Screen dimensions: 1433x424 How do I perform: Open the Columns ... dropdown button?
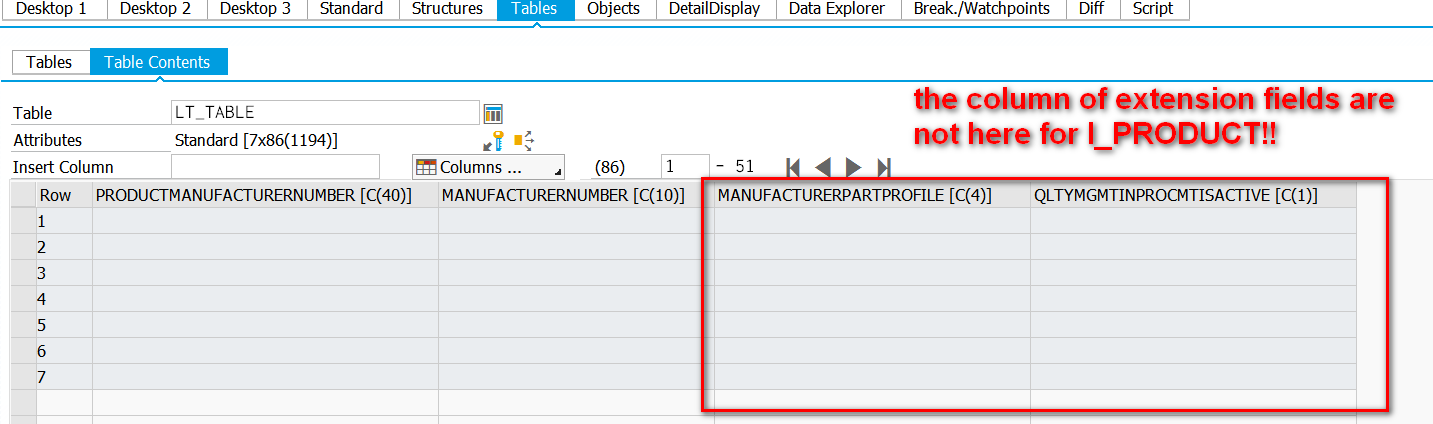tap(488, 167)
